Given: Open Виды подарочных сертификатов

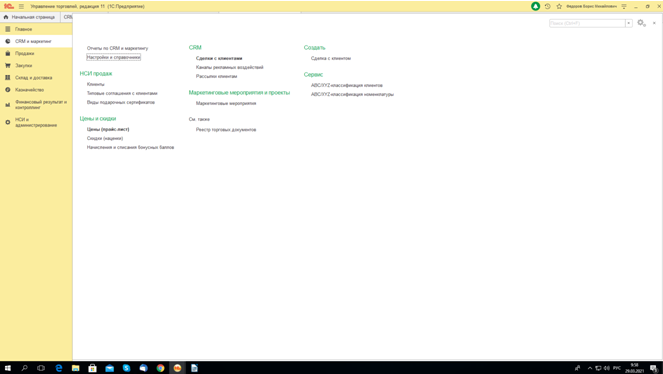Looking at the screenshot, I should [121, 102].
